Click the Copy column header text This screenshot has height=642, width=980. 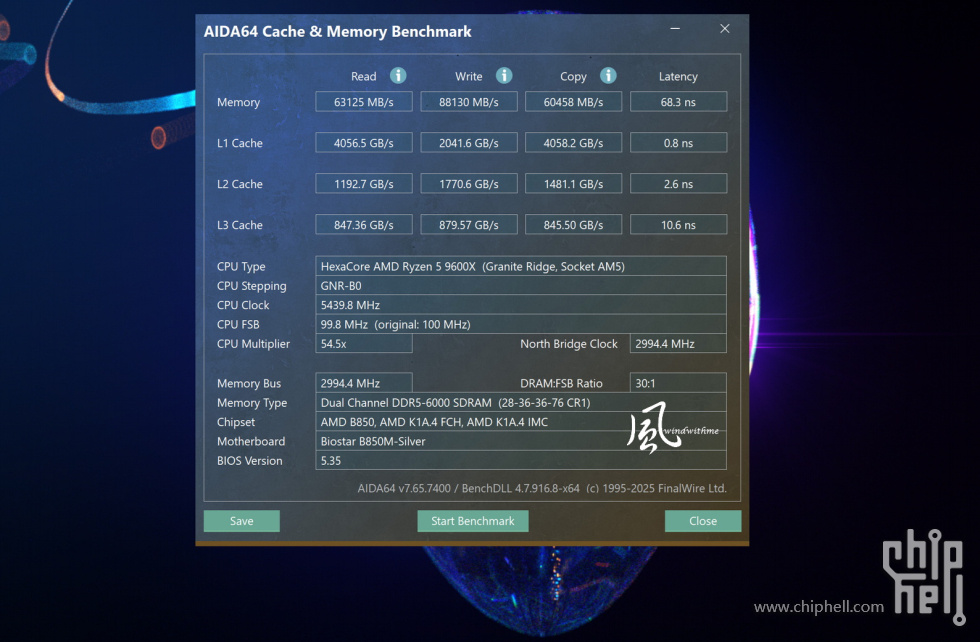573,77
